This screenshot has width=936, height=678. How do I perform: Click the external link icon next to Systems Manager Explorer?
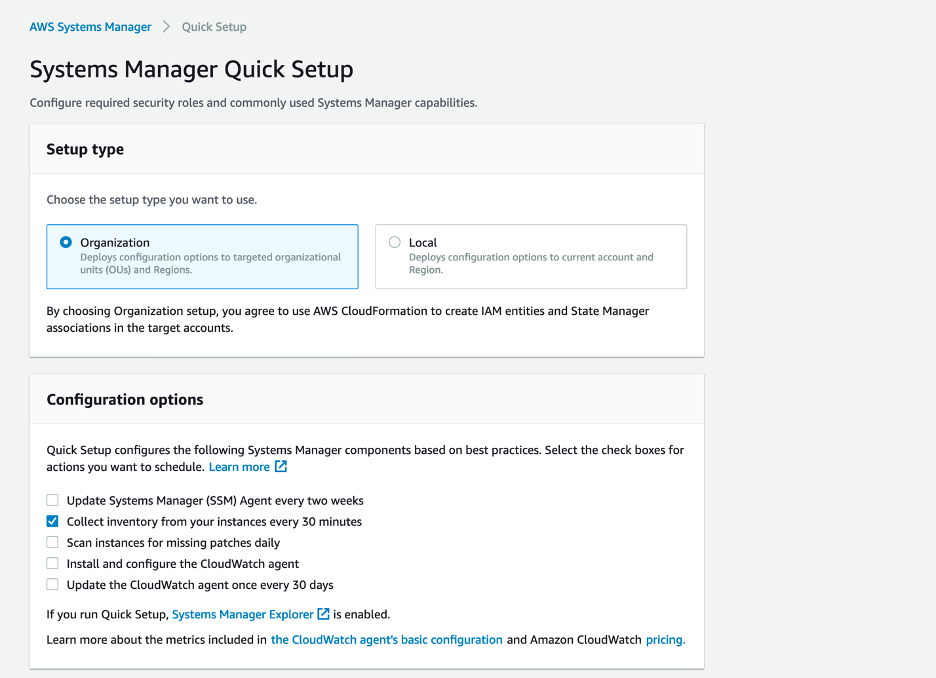click(322, 614)
